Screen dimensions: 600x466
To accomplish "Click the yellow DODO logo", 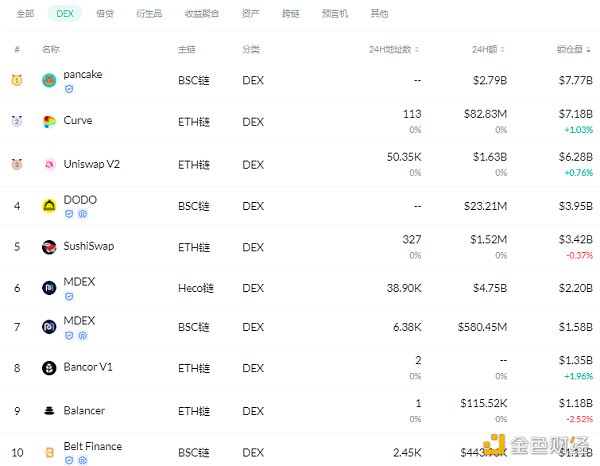I will pyautogui.click(x=49, y=205).
